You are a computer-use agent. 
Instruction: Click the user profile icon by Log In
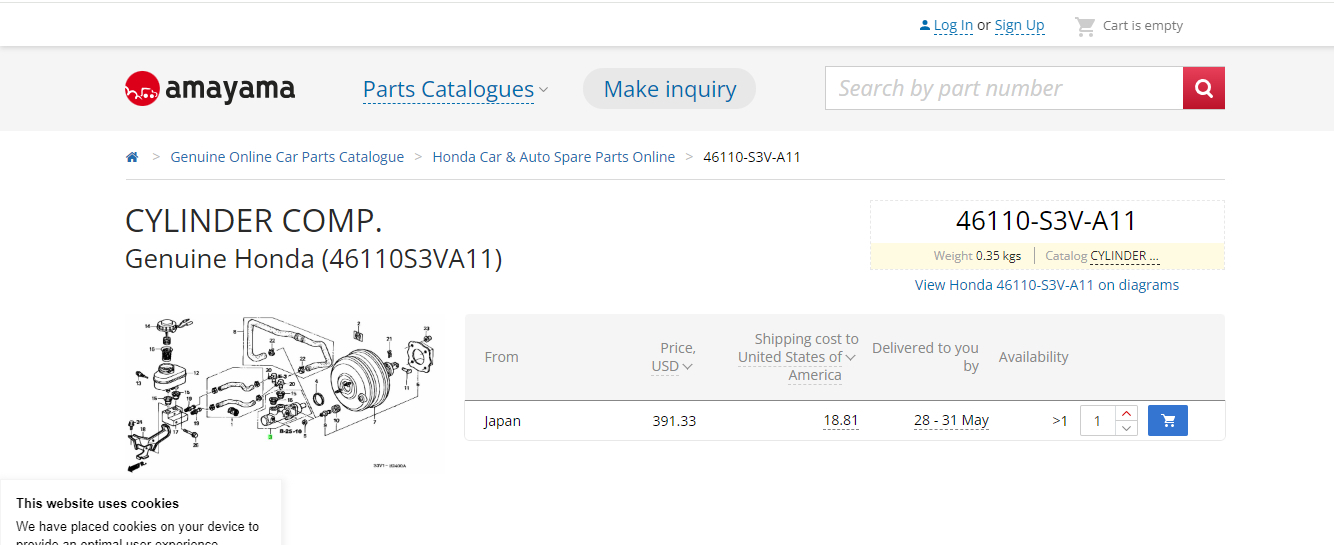coord(925,26)
